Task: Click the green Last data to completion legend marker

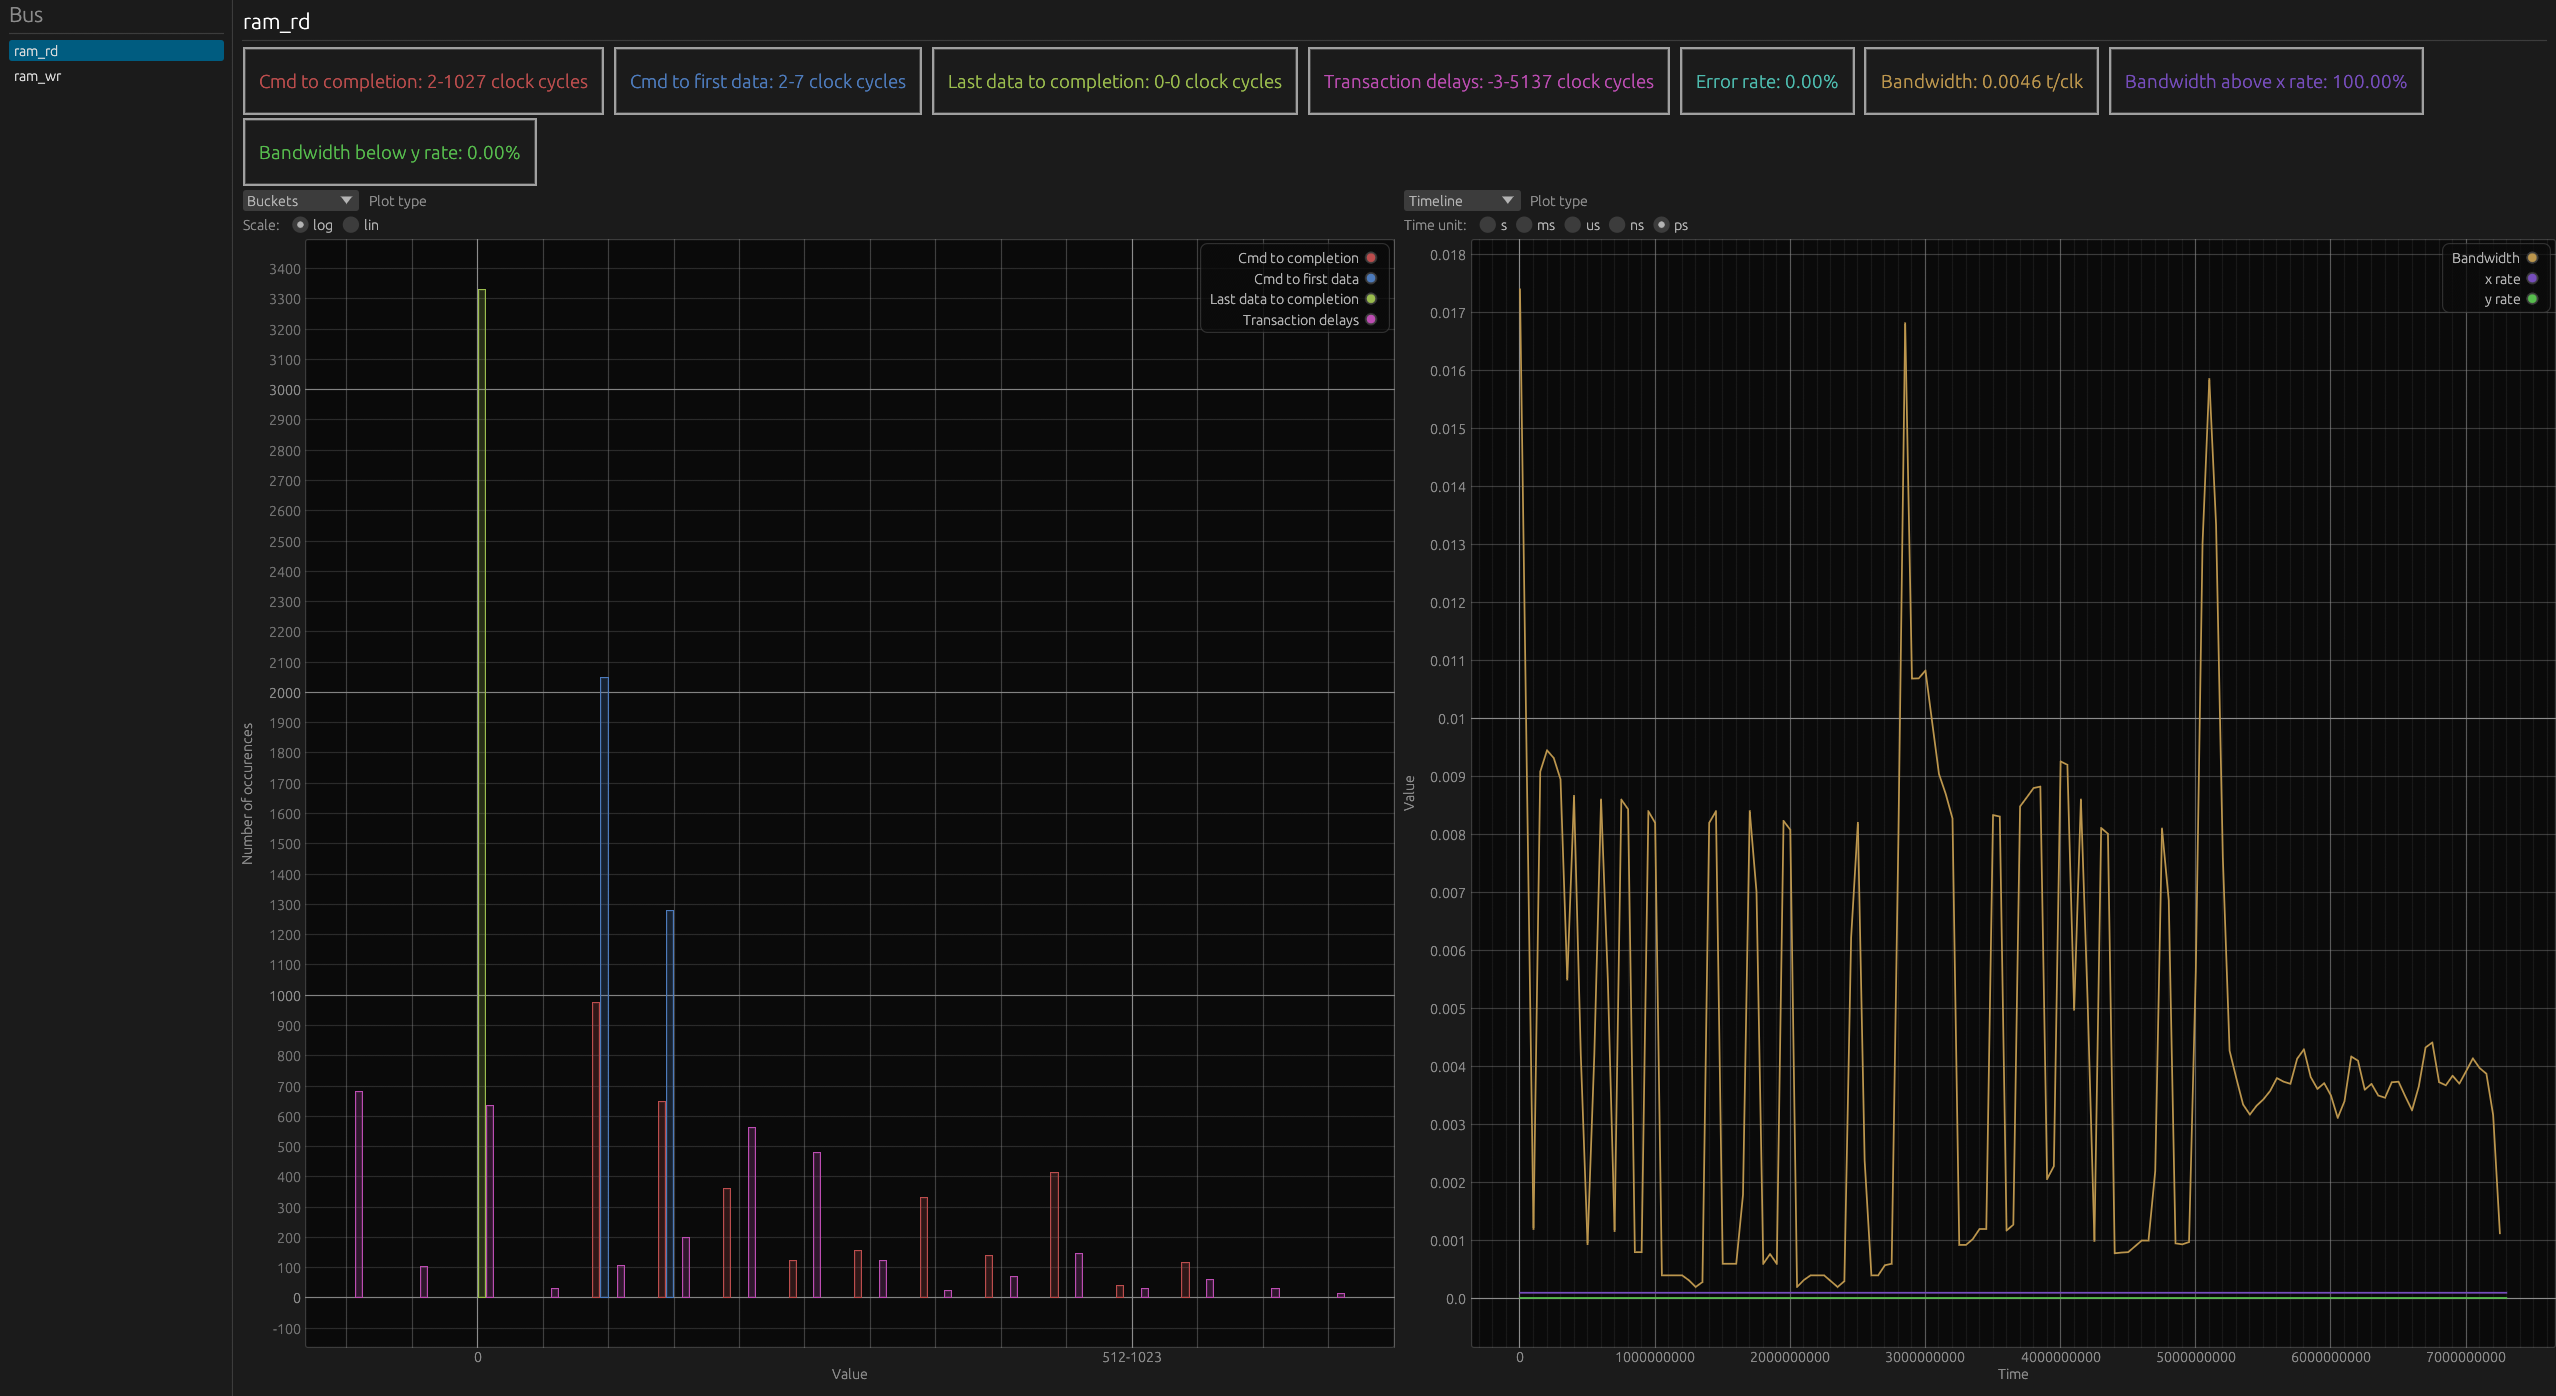Action: pyautogui.click(x=1371, y=299)
